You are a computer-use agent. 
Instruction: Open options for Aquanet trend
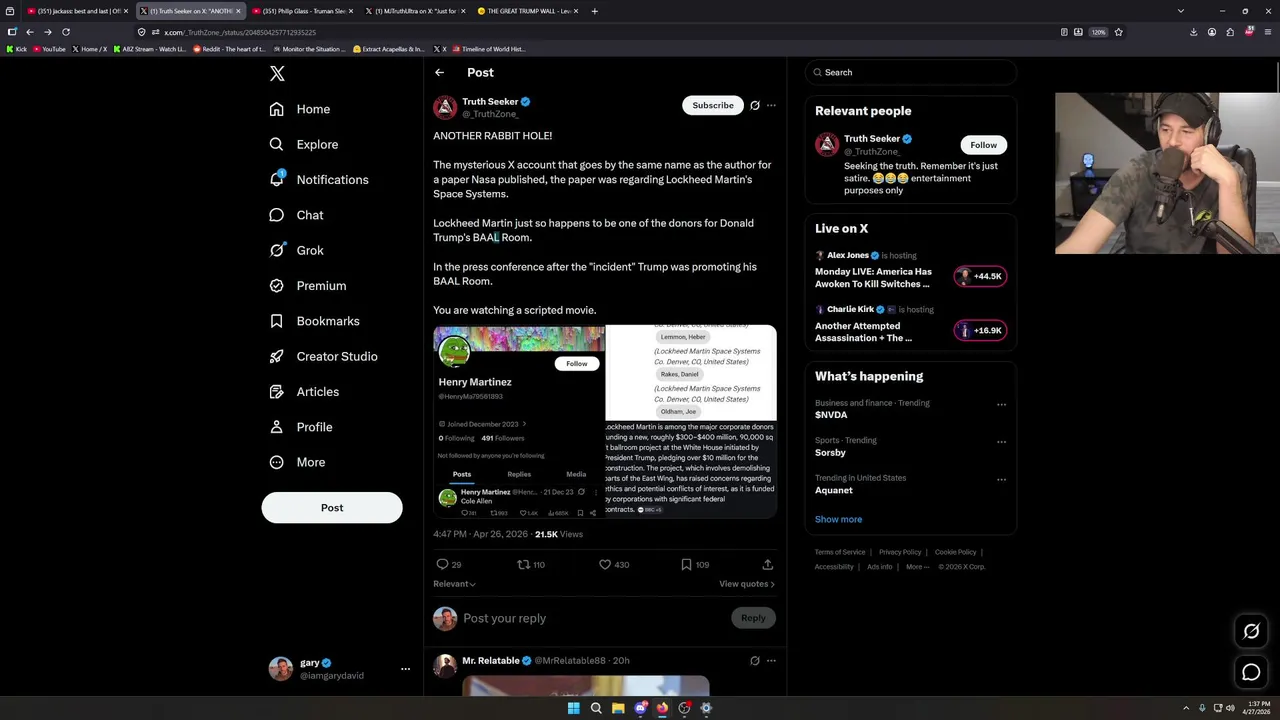point(1001,480)
